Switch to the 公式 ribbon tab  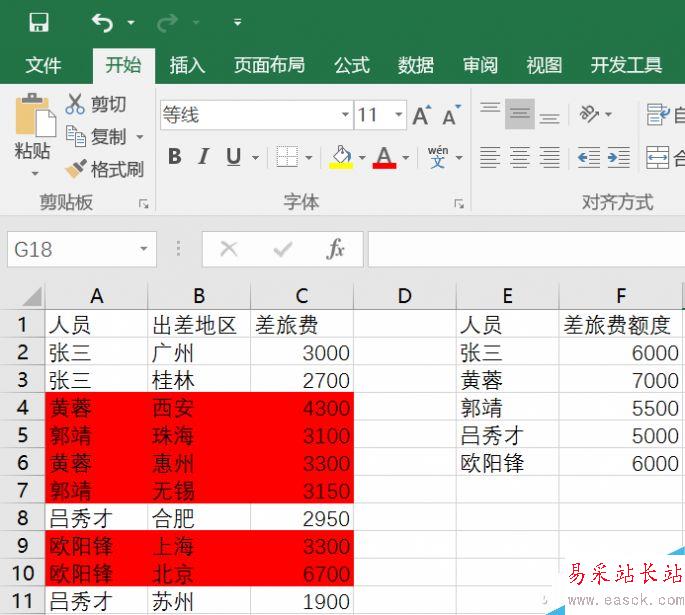352,66
